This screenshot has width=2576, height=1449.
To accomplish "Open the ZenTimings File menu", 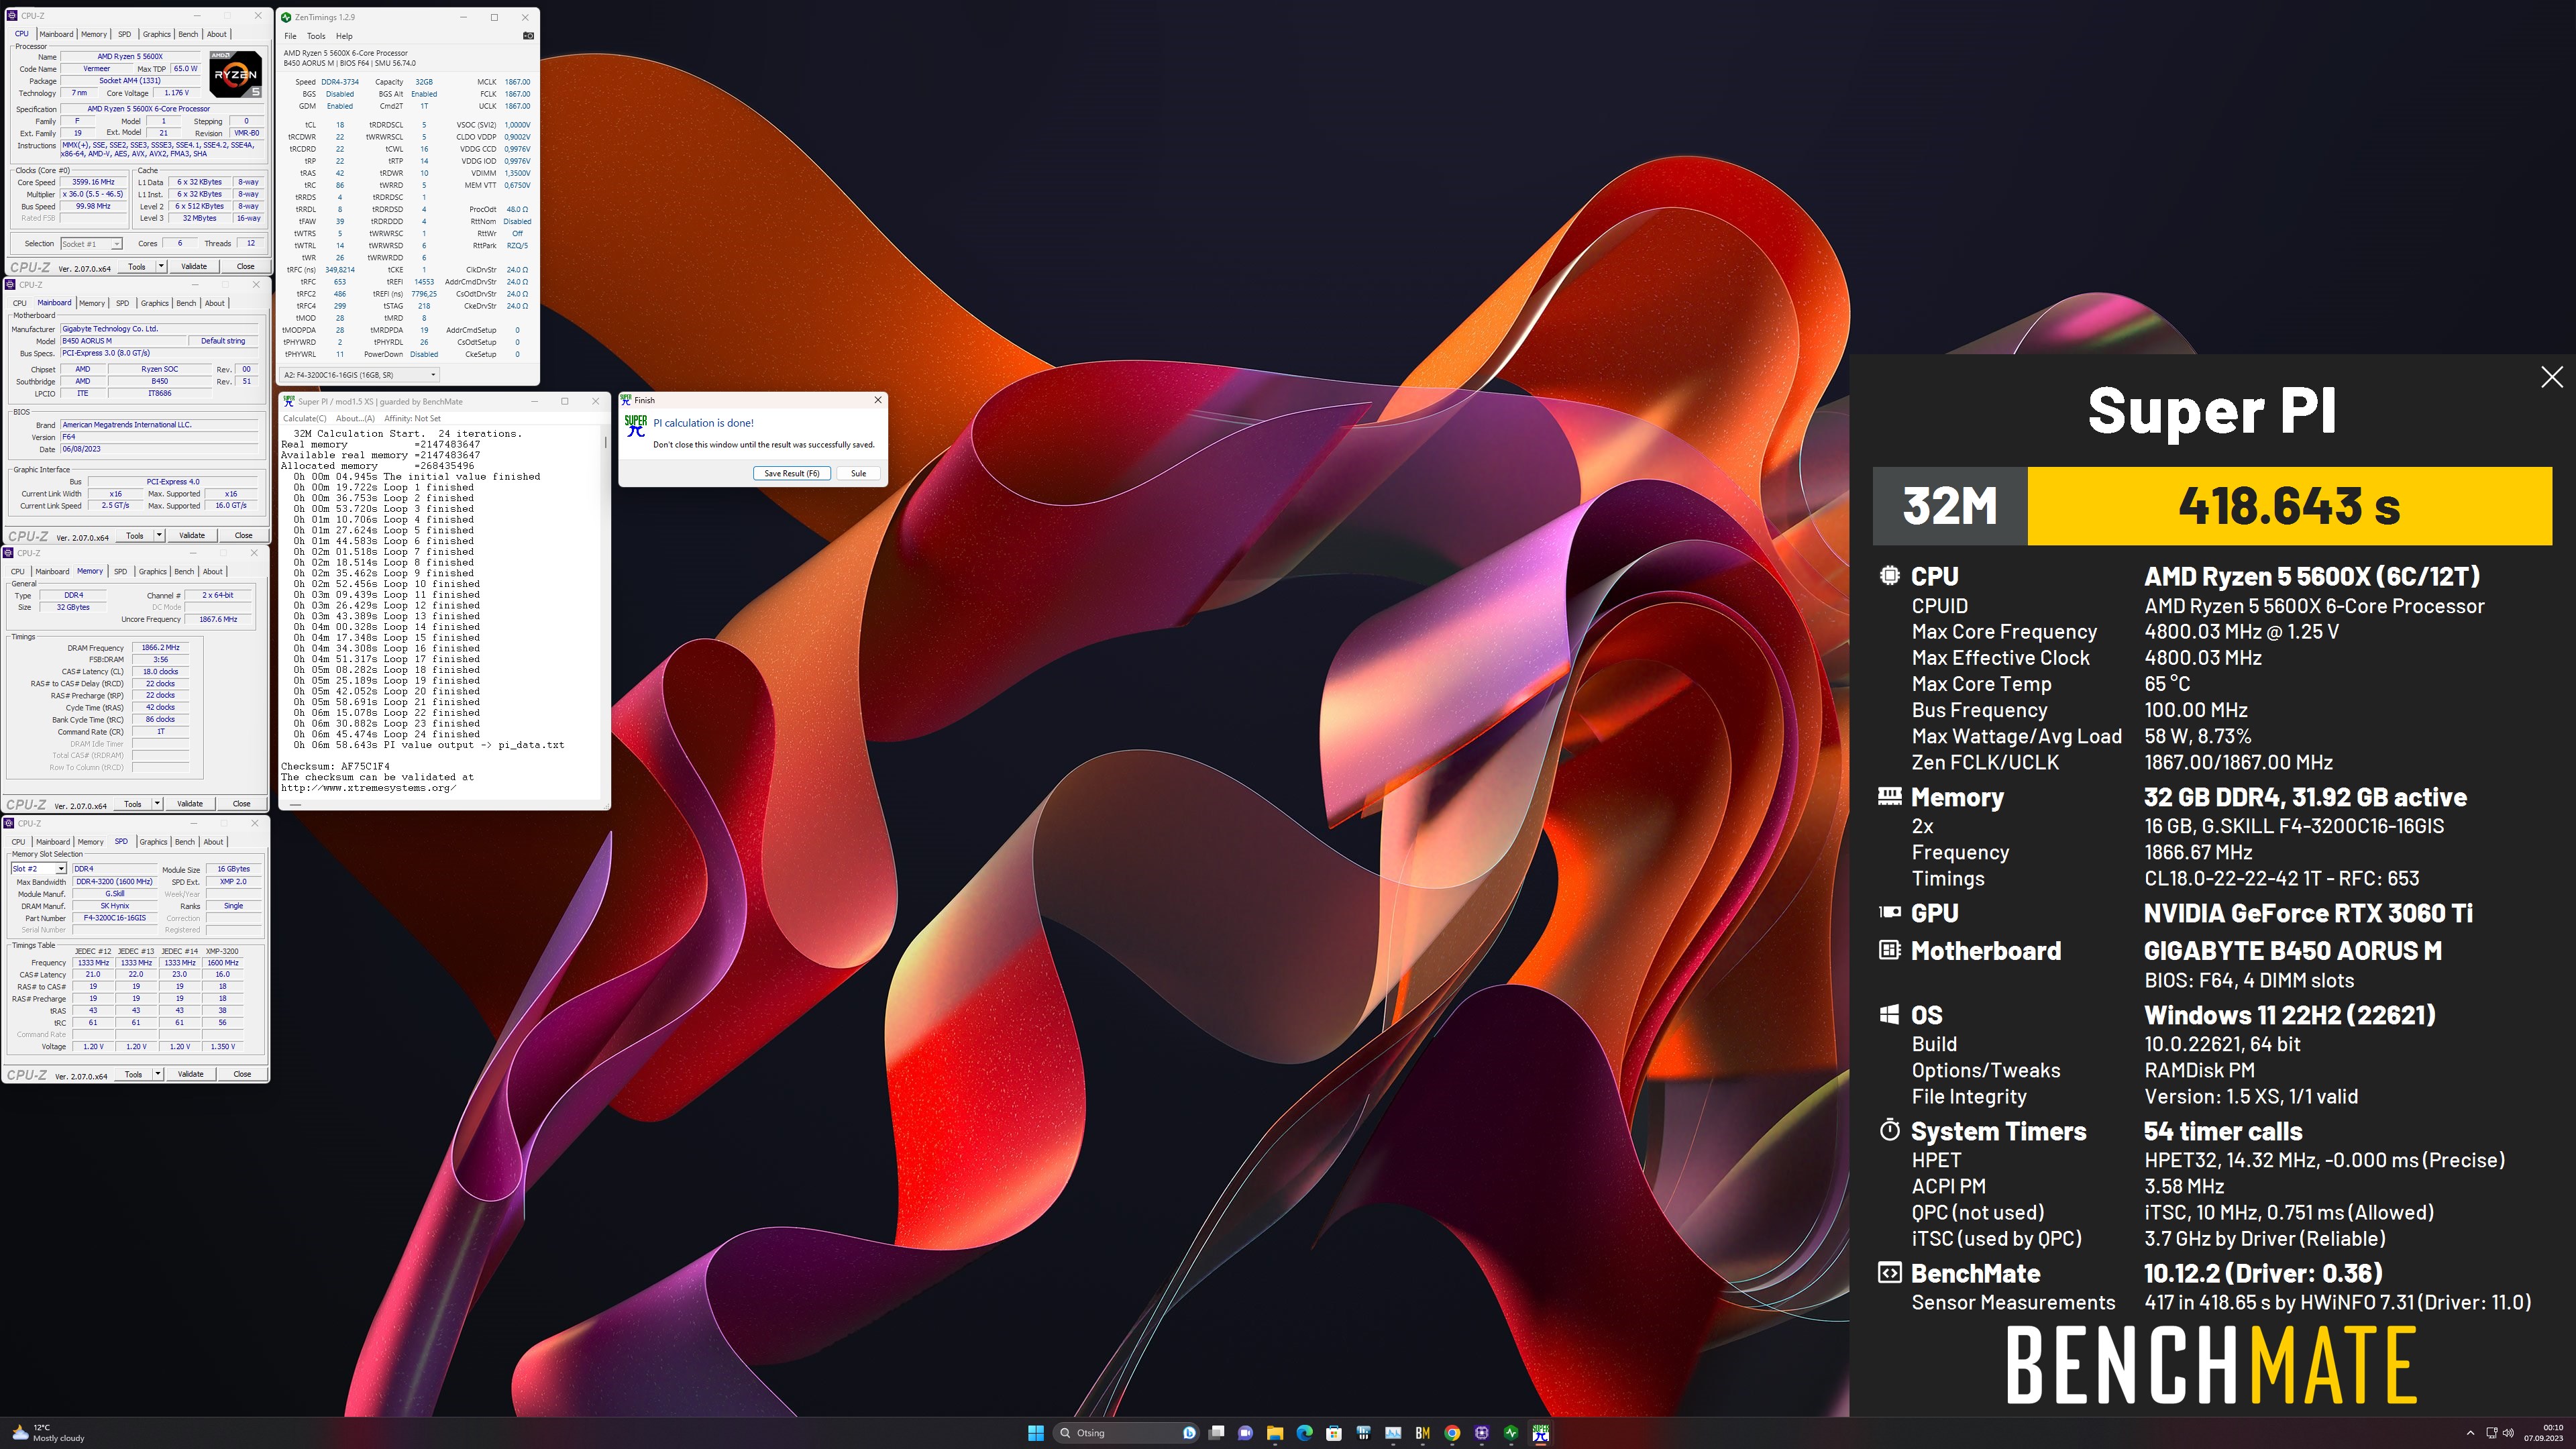I will click(x=290, y=36).
